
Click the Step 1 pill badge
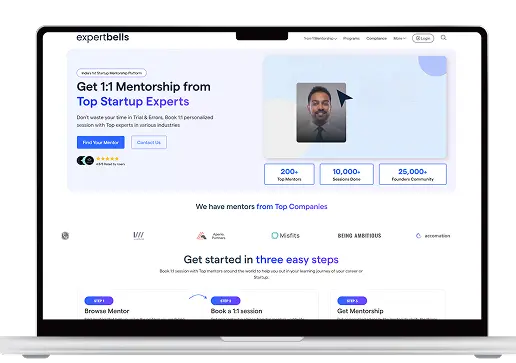(x=99, y=301)
